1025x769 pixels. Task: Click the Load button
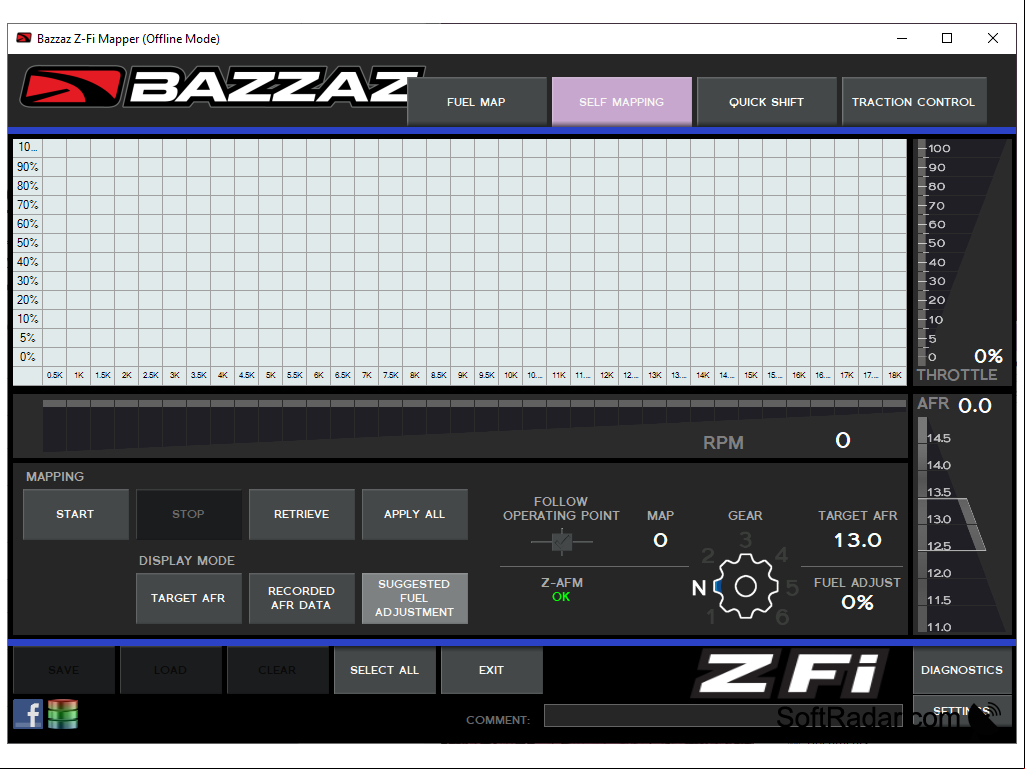170,670
